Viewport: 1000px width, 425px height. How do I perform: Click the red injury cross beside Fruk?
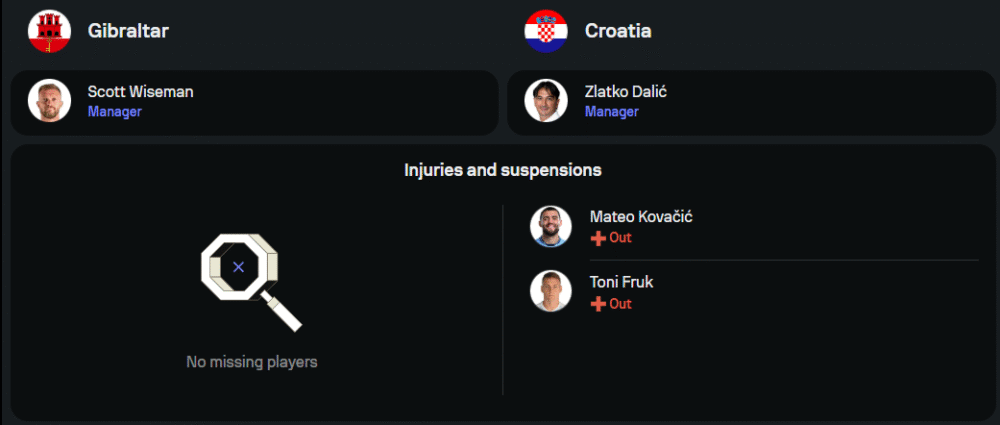(598, 304)
